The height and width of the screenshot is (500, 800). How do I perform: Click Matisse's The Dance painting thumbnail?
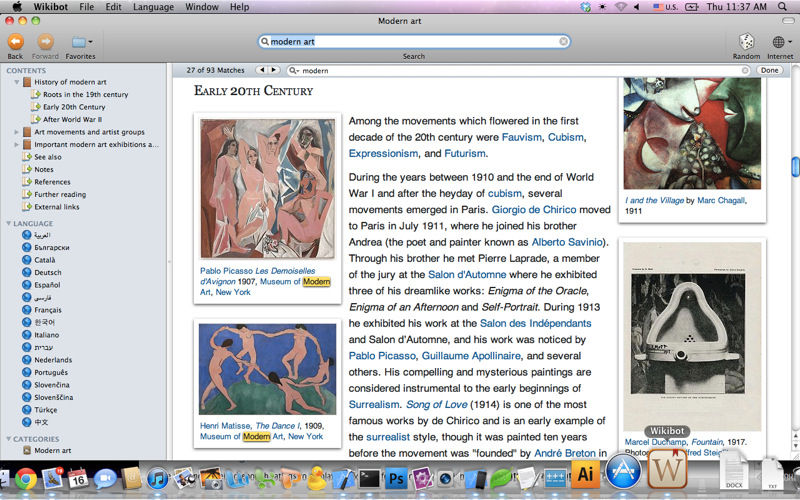267,369
